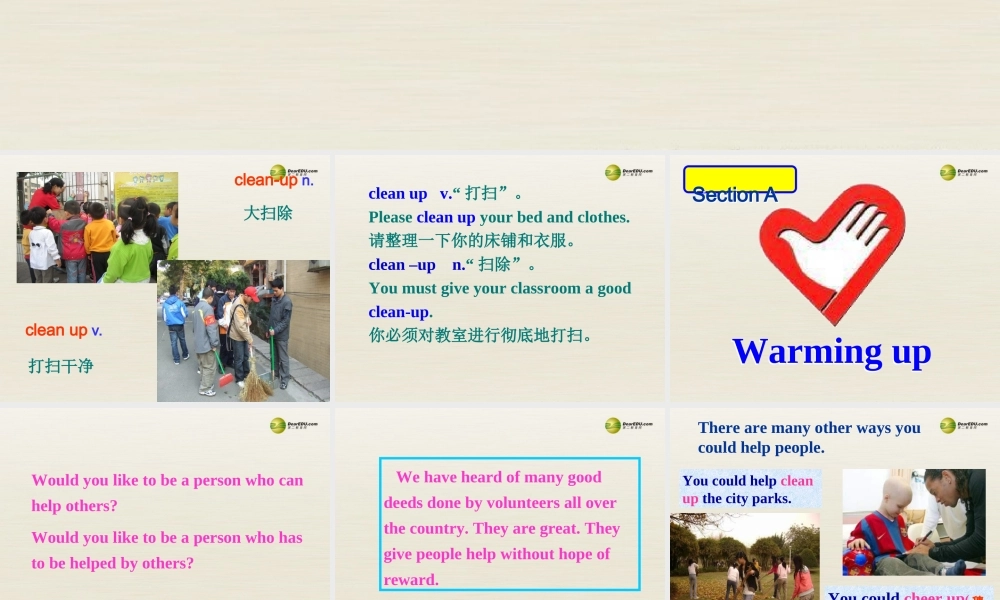Select the DearEDU icon above the volunteers text box

[x=615, y=424]
